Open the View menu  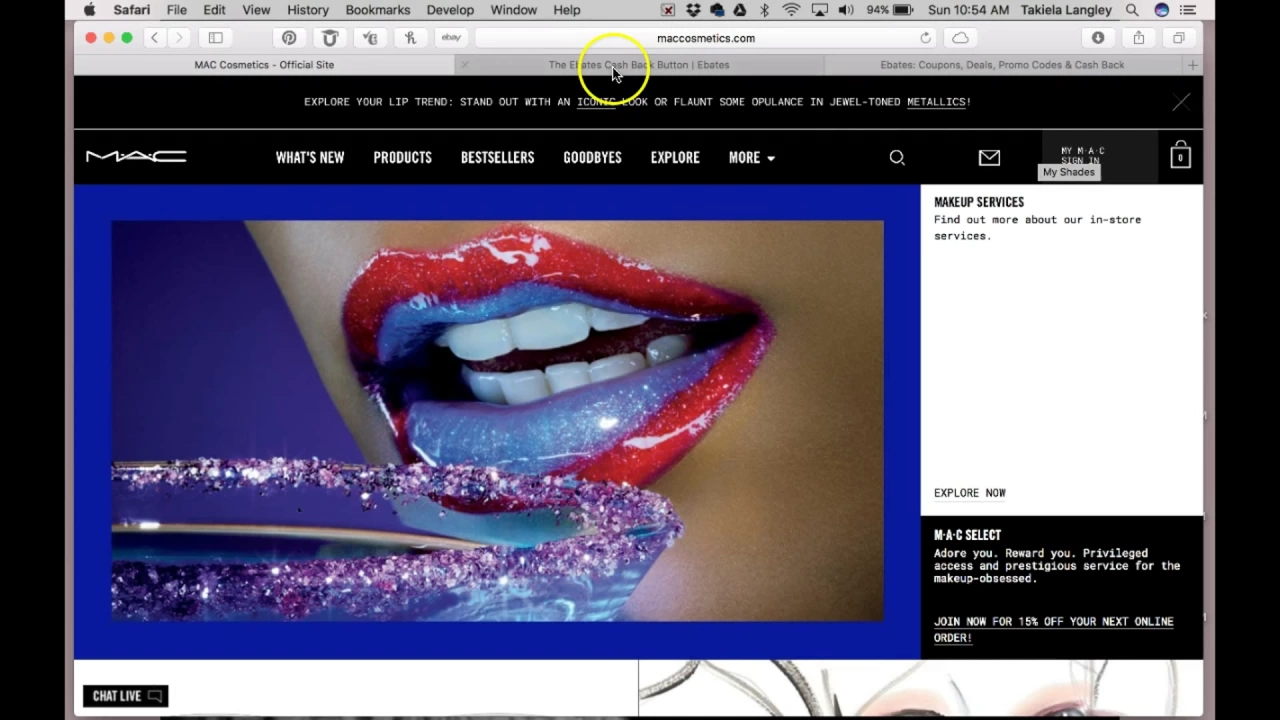coord(256,10)
